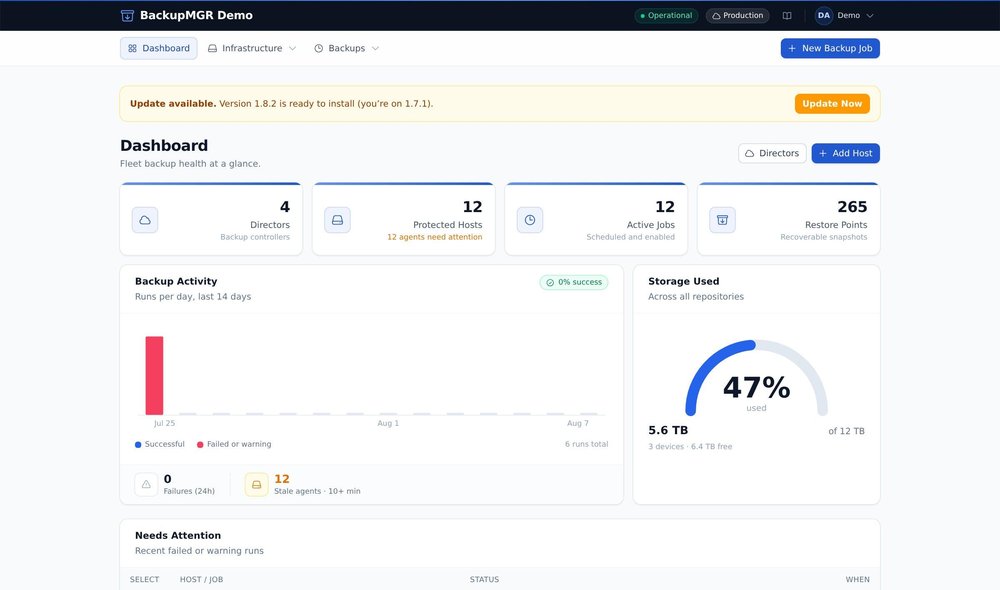Open the Infrastructure menu
Image resolution: width=1000 pixels, height=590 pixels.
coord(252,48)
